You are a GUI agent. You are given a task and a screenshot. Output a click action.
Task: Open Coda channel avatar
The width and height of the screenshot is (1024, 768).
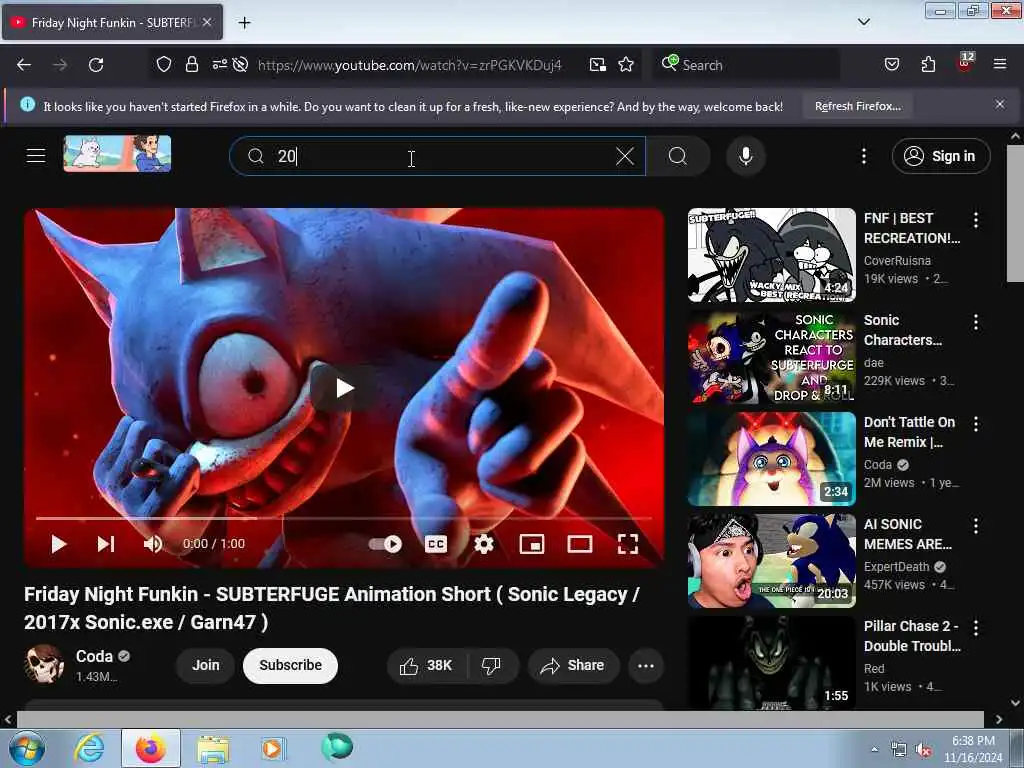pos(44,665)
